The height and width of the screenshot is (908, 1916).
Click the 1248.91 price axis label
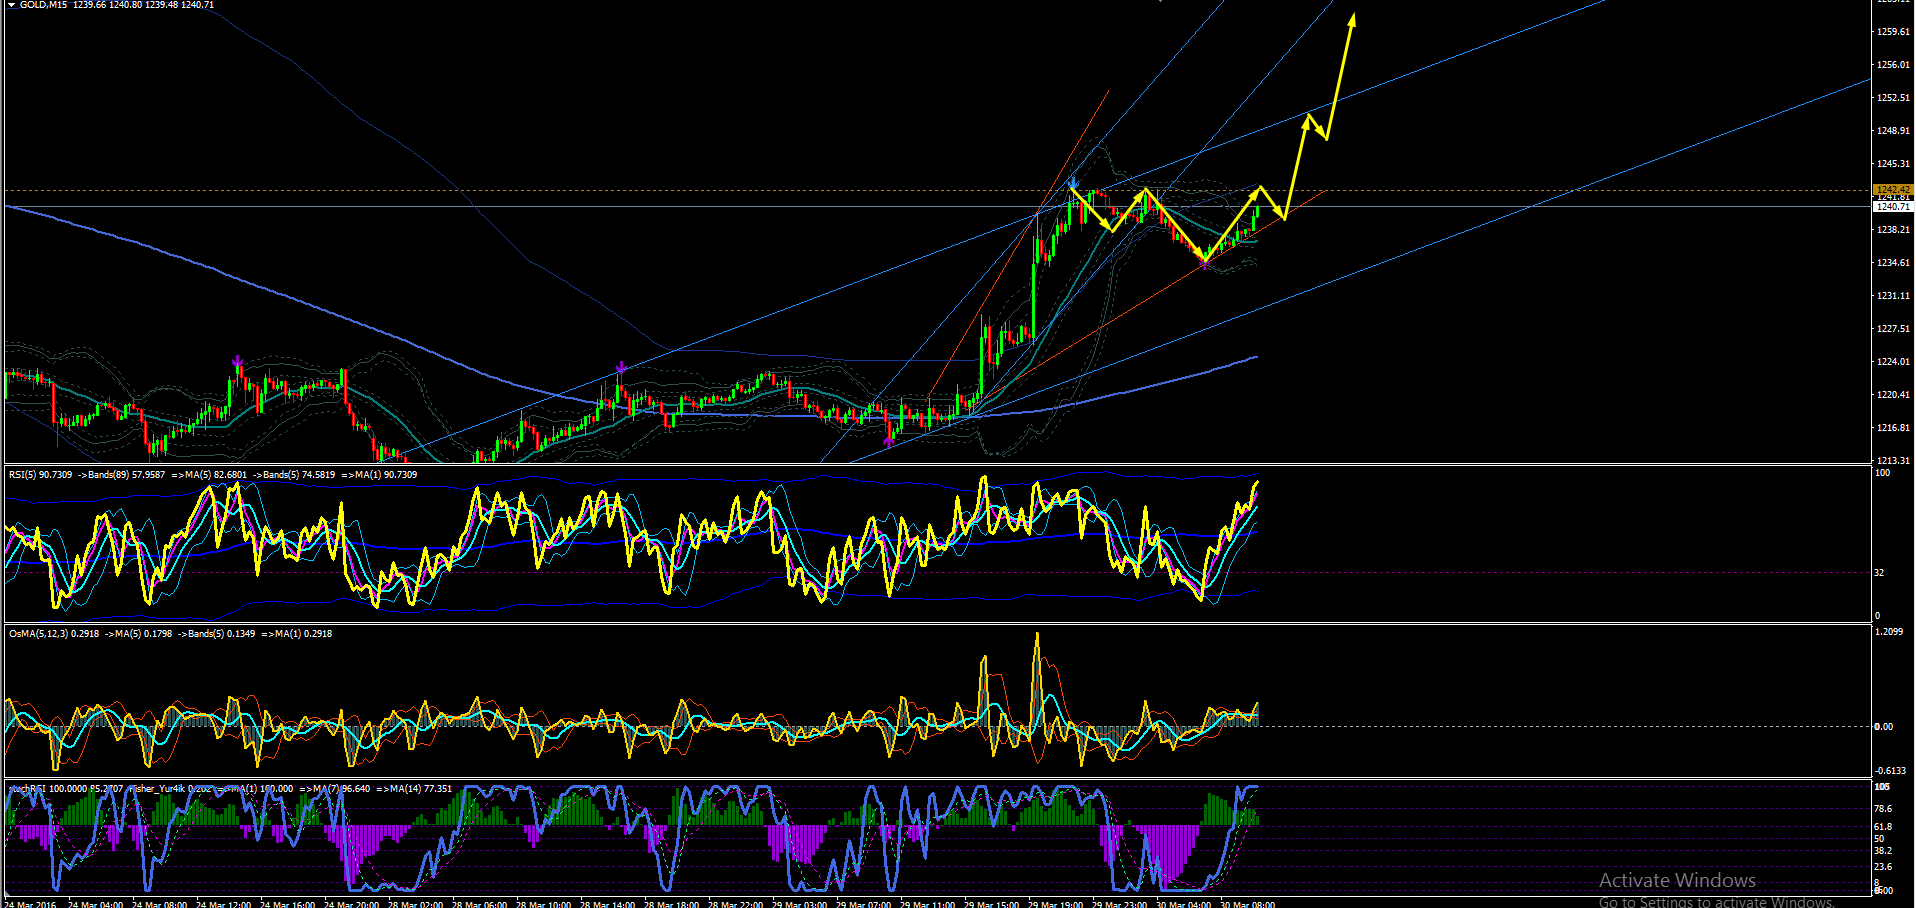(x=1894, y=131)
